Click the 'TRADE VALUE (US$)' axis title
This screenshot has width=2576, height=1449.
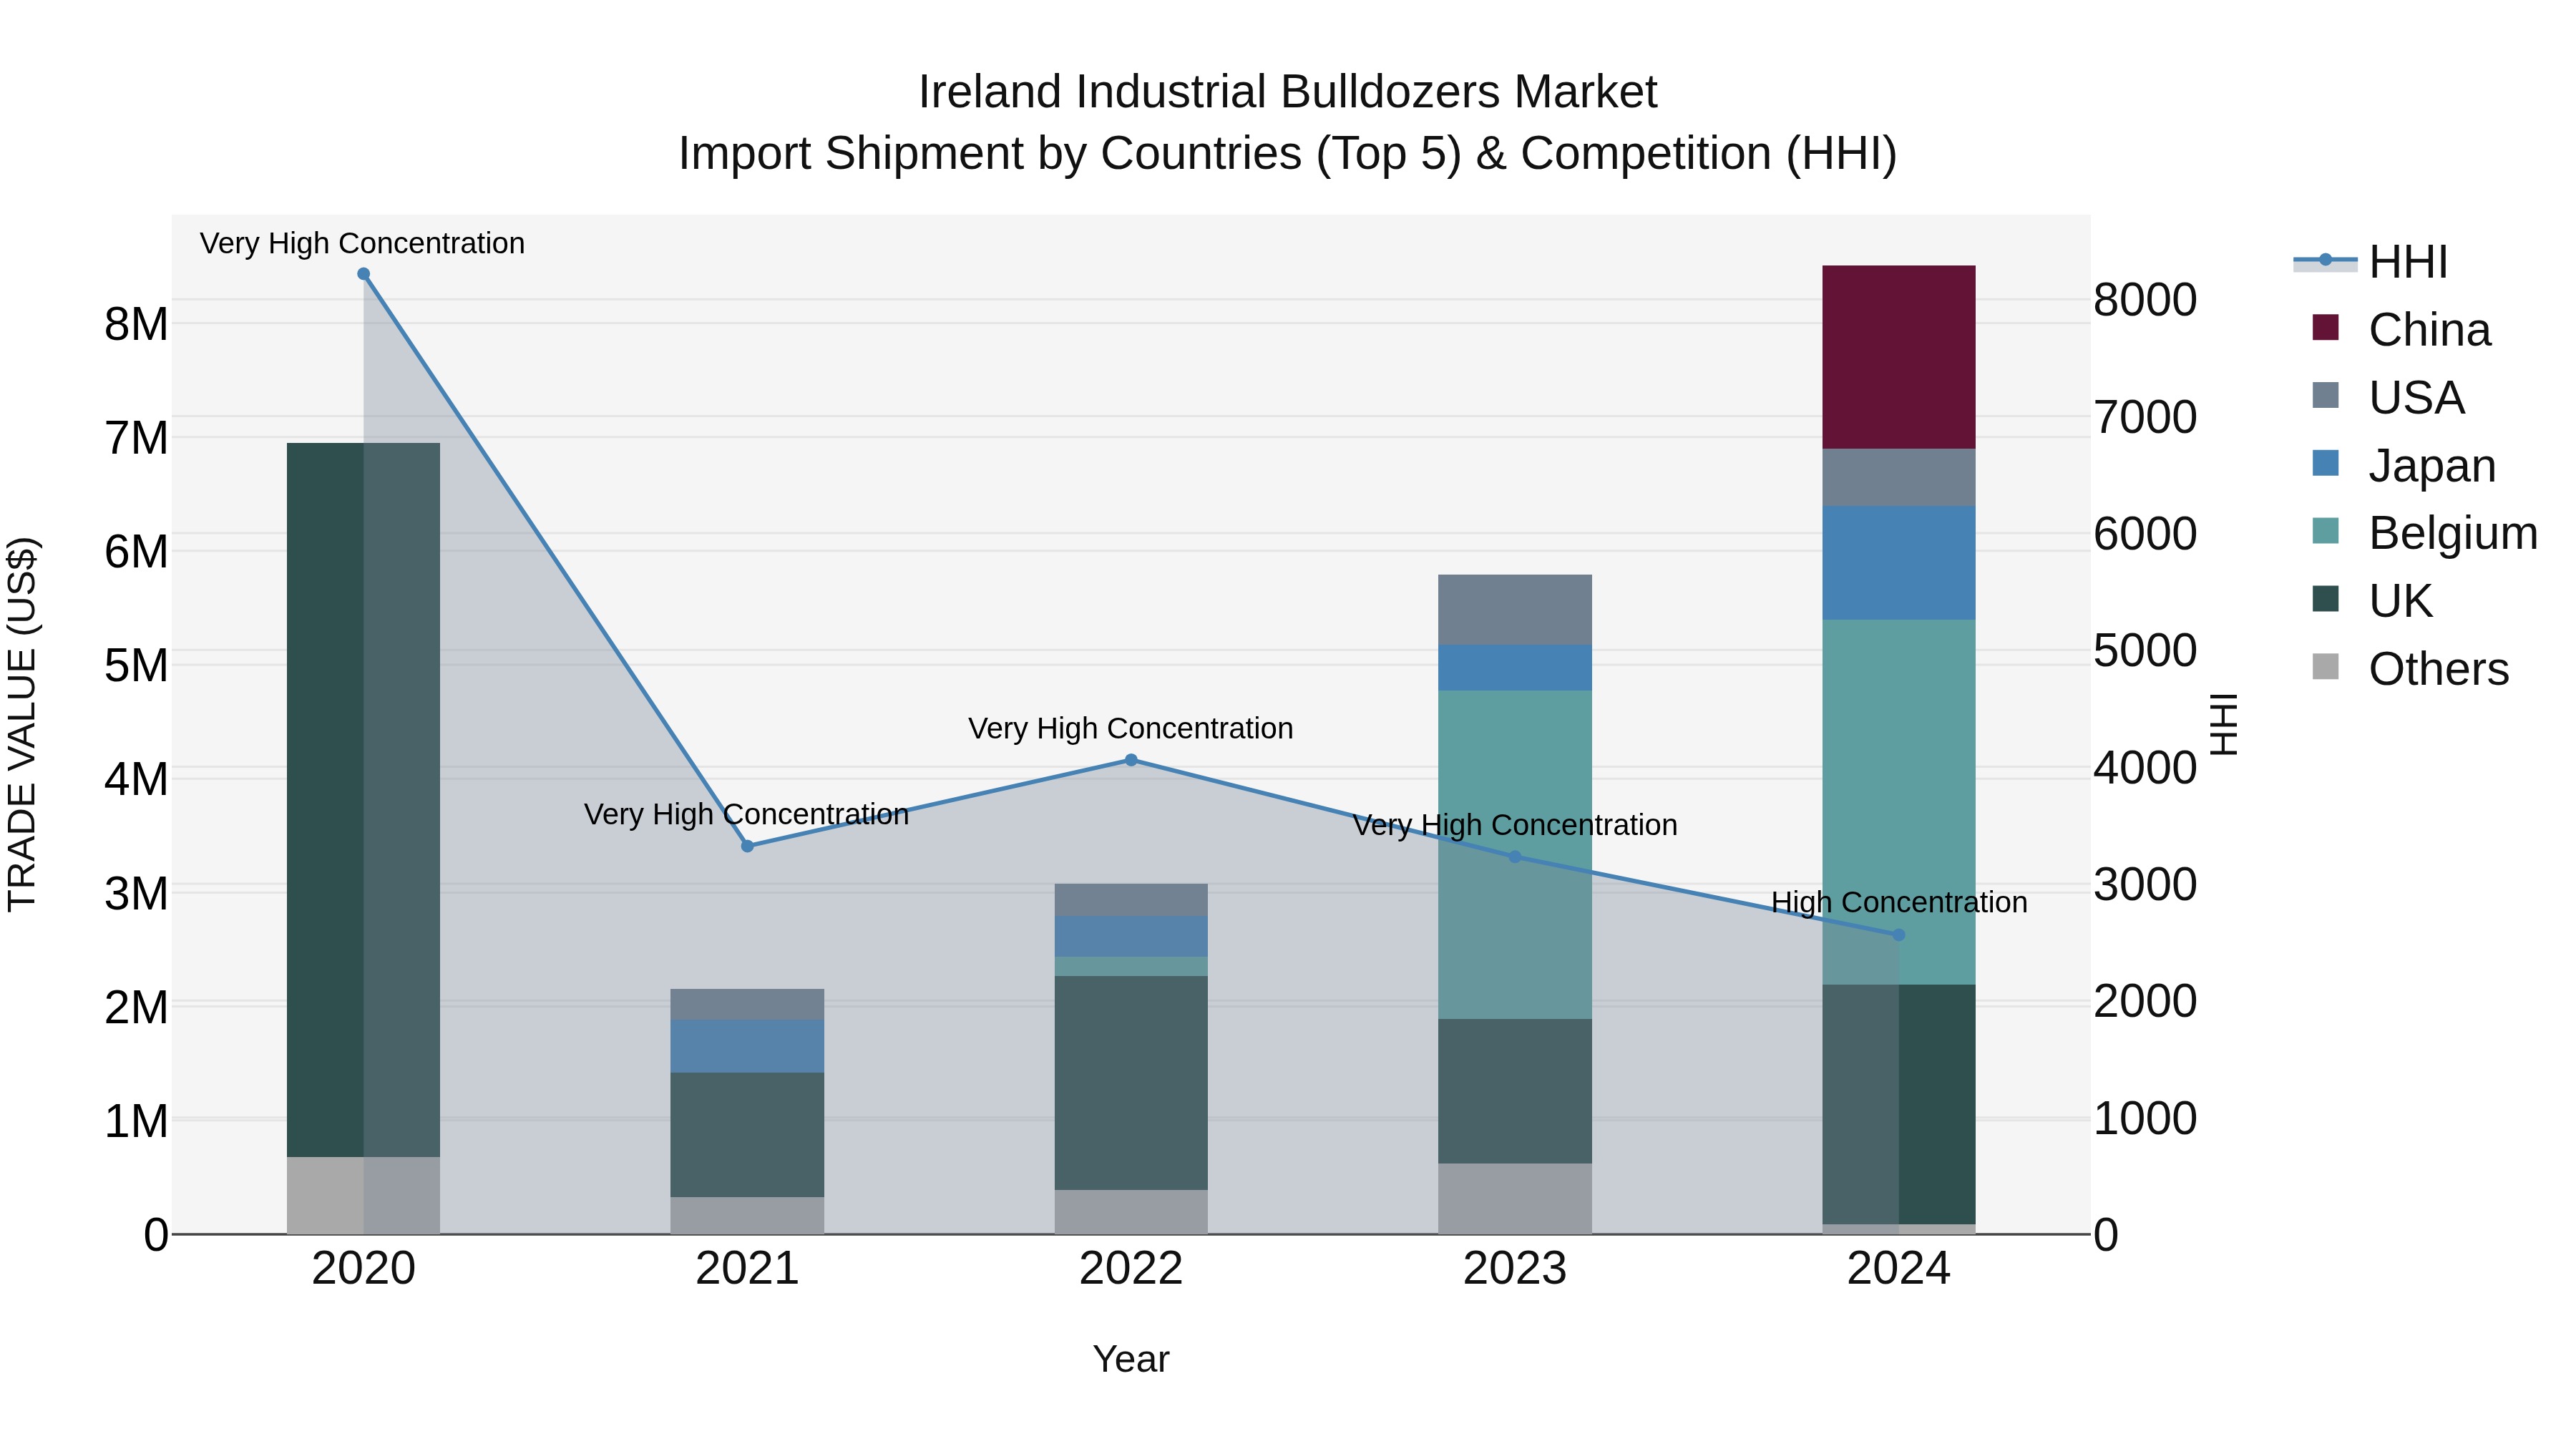click(22, 725)
